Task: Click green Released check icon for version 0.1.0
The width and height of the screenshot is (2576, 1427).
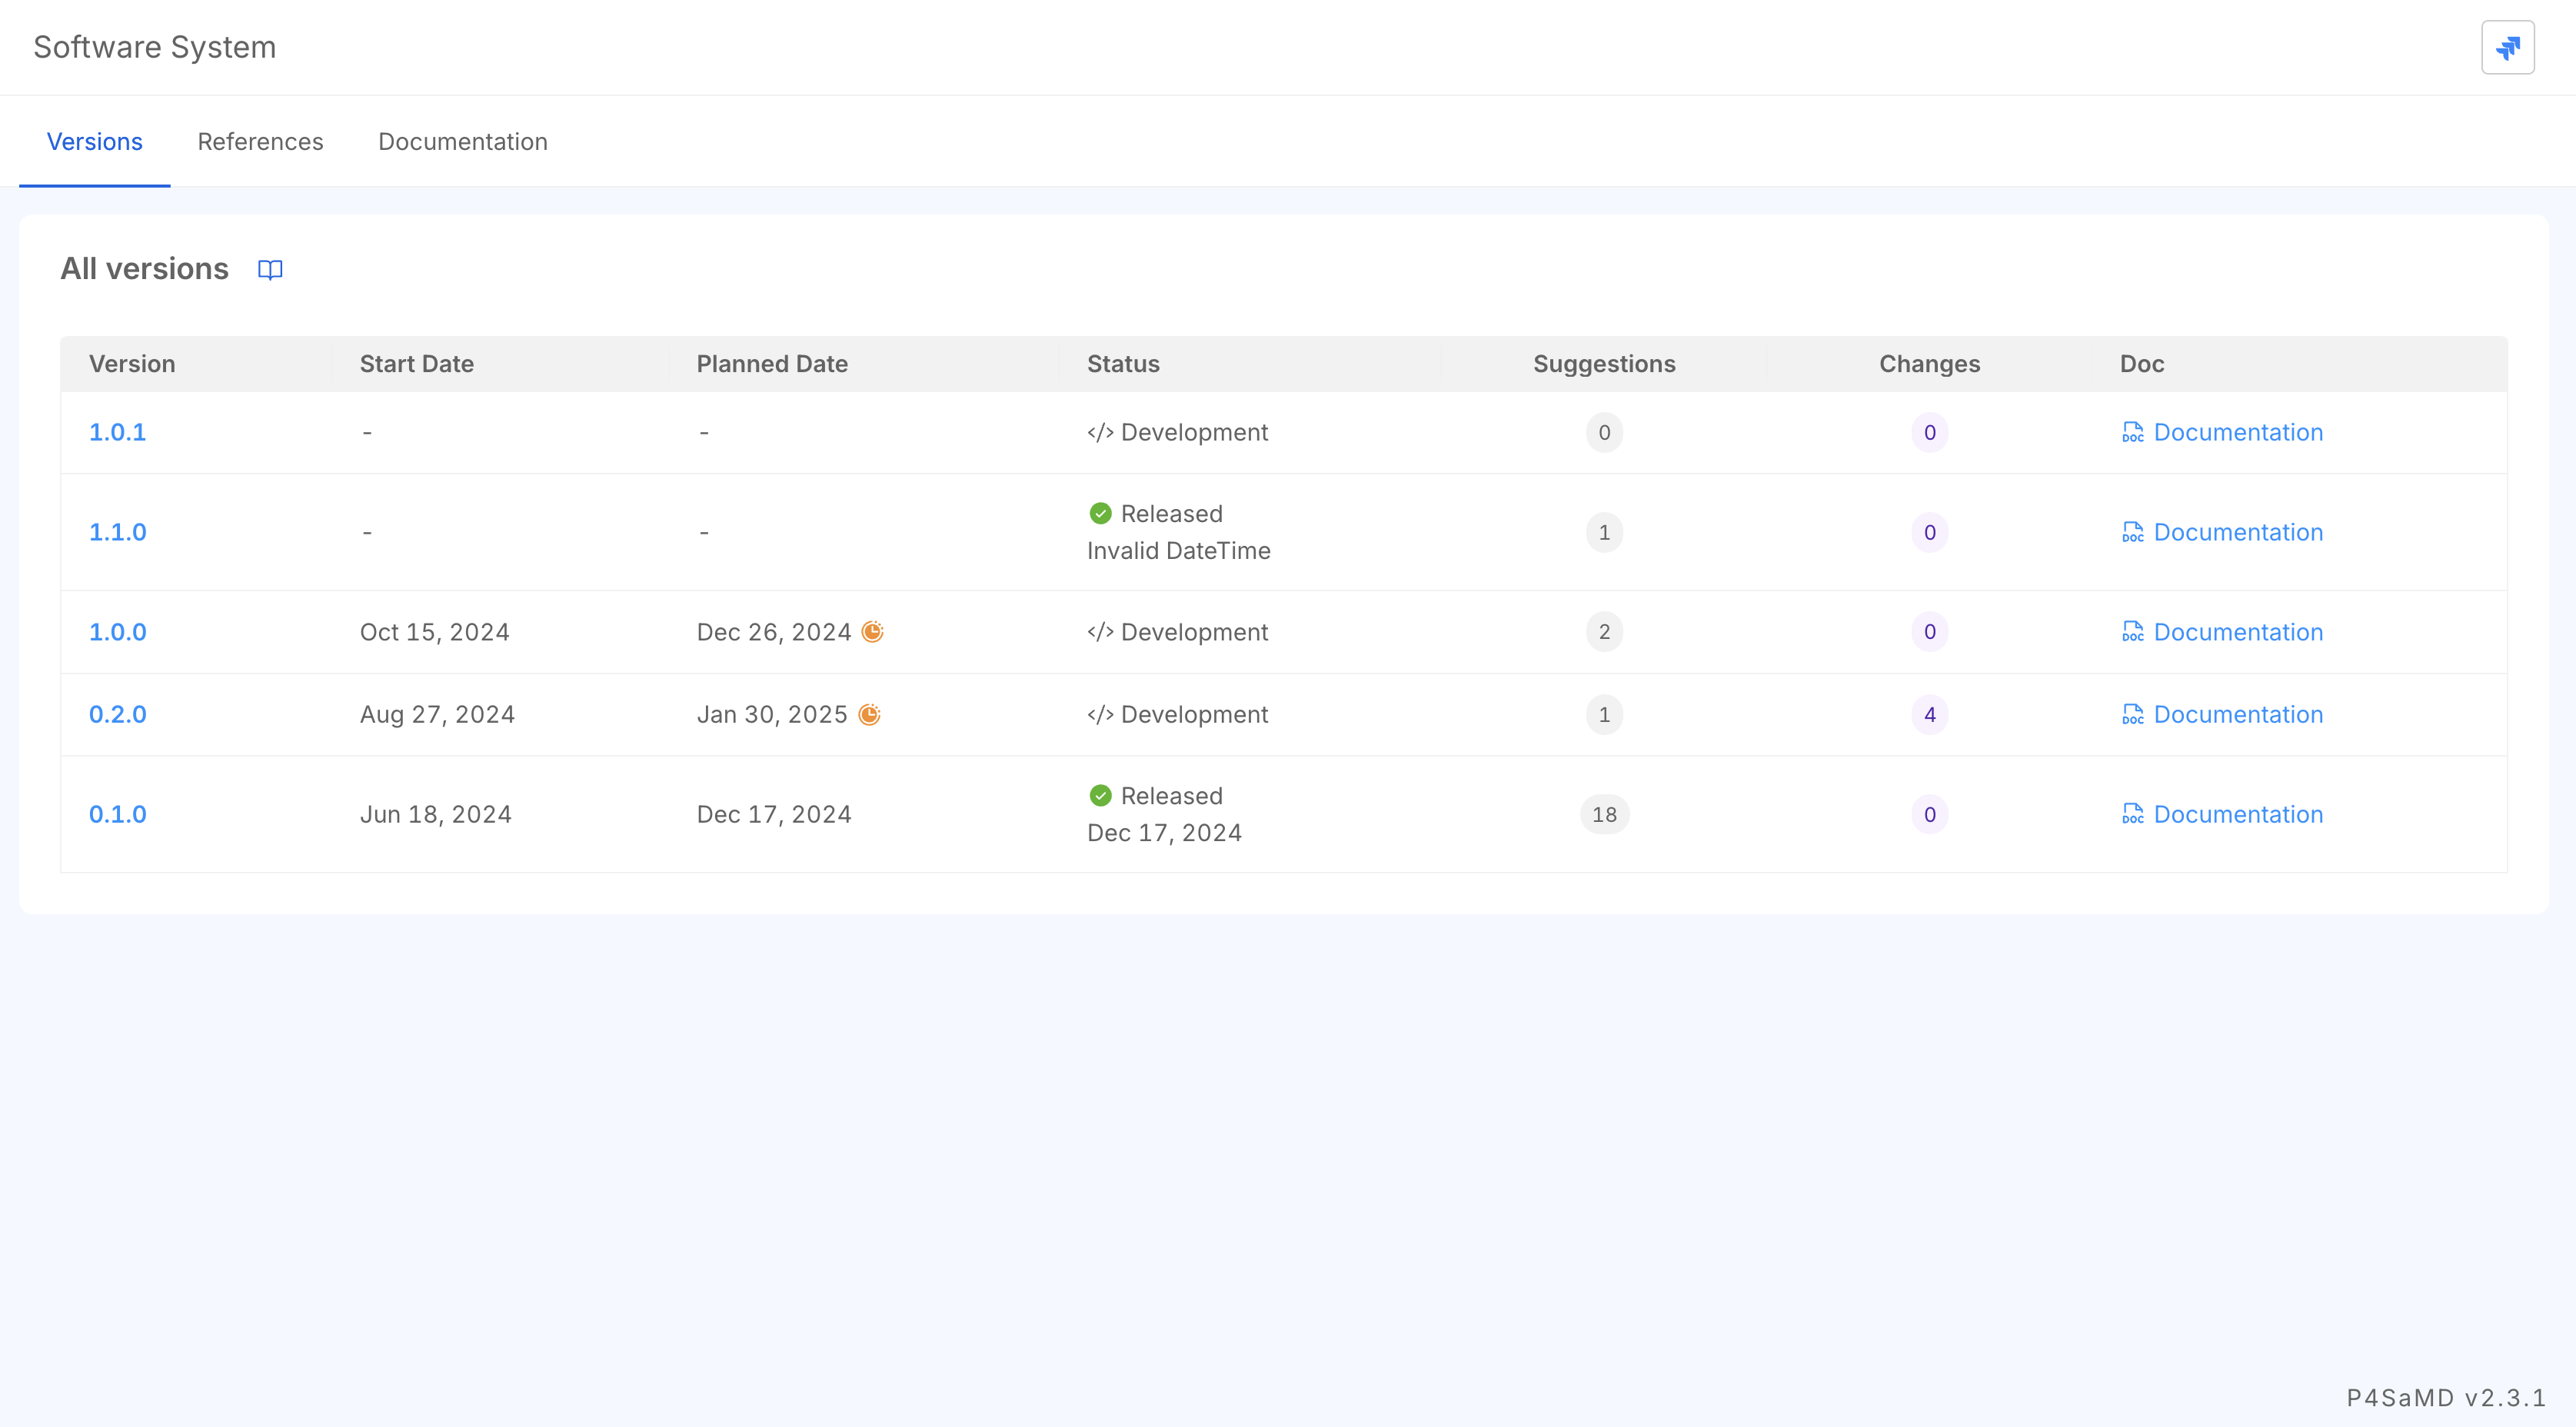Action: click(x=1100, y=795)
